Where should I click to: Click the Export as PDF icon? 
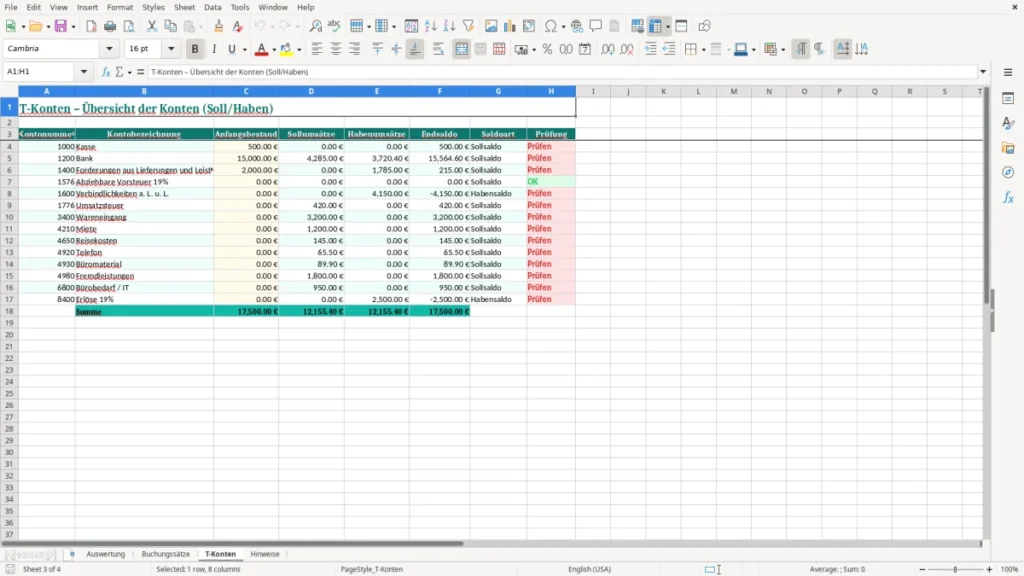tap(91, 26)
